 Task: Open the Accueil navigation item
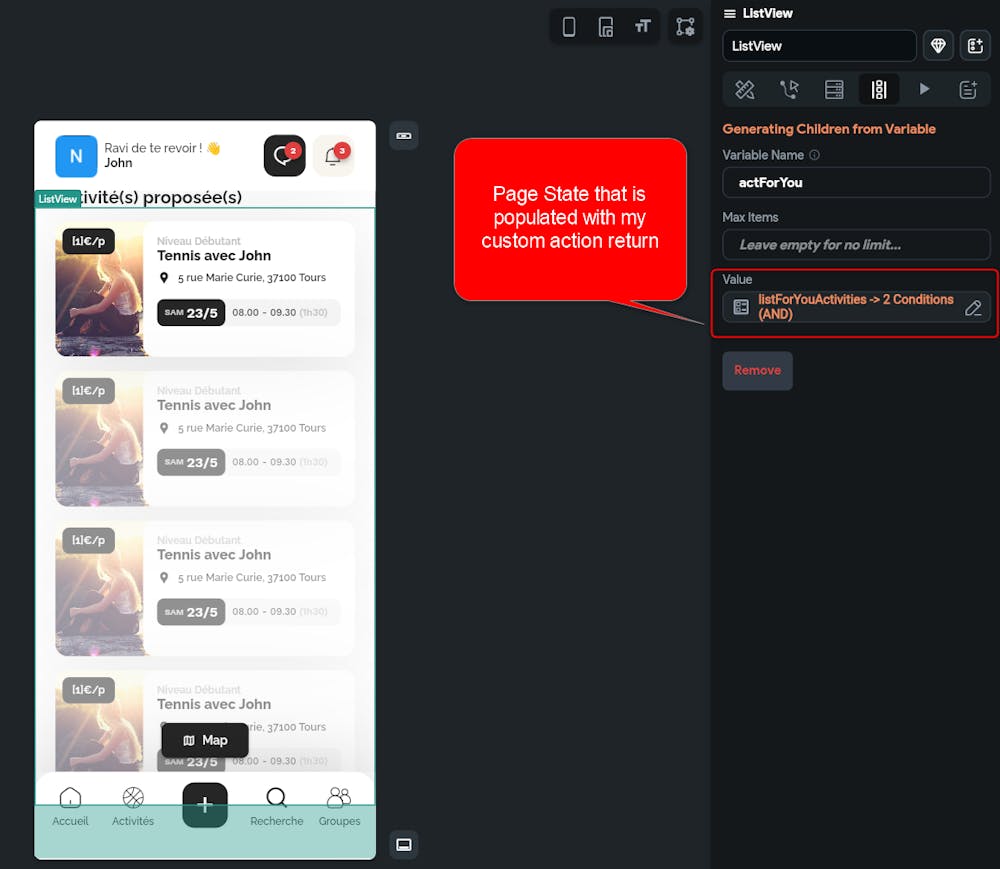point(70,807)
